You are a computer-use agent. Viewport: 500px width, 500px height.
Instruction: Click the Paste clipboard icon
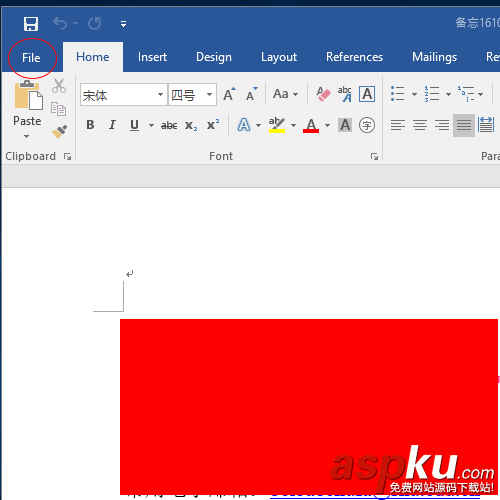[x=28, y=96]
